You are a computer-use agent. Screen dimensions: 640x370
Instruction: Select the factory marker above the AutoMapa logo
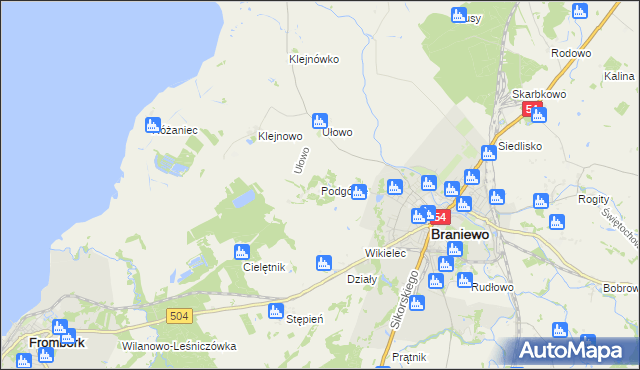tap(560, 330)
